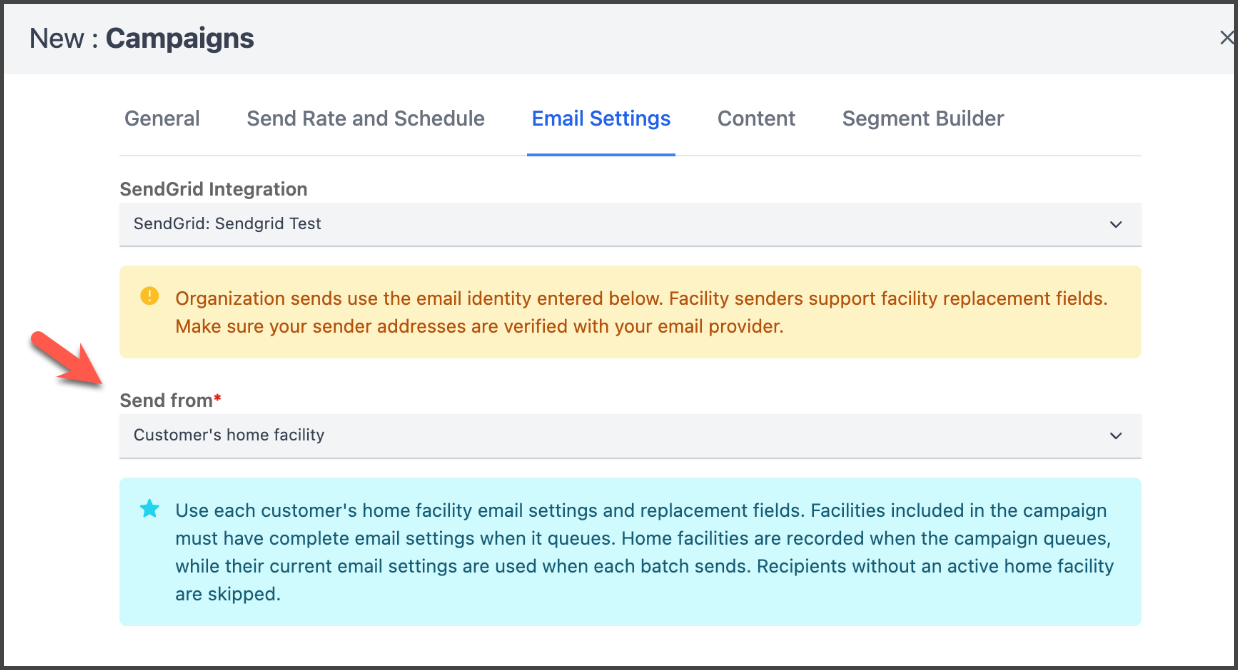
Task: Click the blue home facility info box
Action: pyautogui.click(x=630, y=552)
